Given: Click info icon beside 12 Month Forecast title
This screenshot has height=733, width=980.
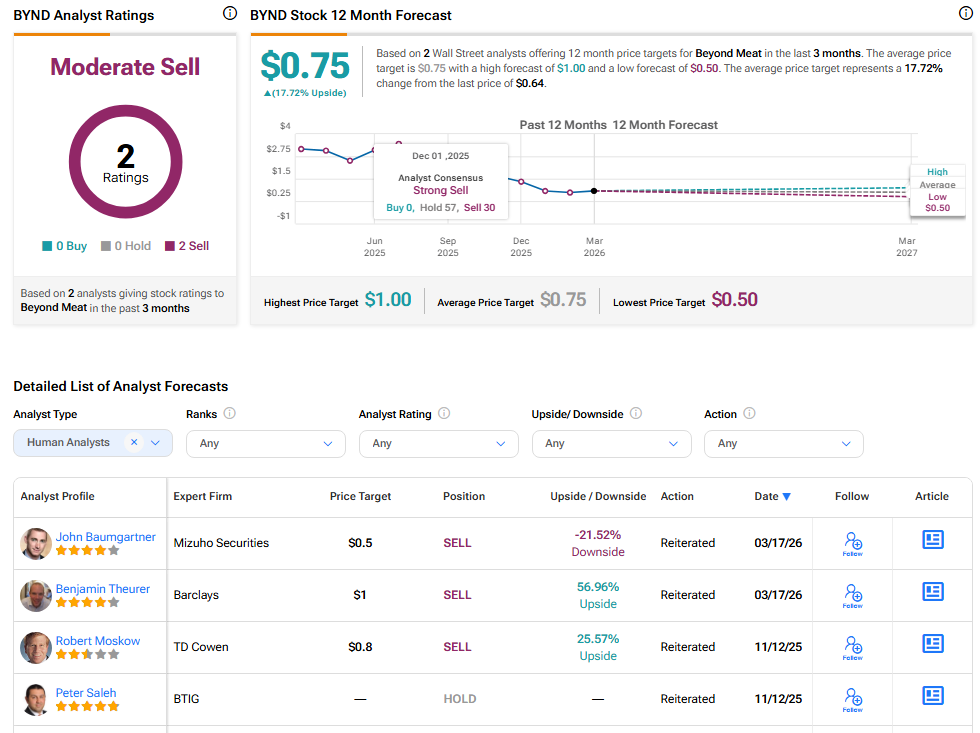Looking at the screenshot, I should coord(966,13).
